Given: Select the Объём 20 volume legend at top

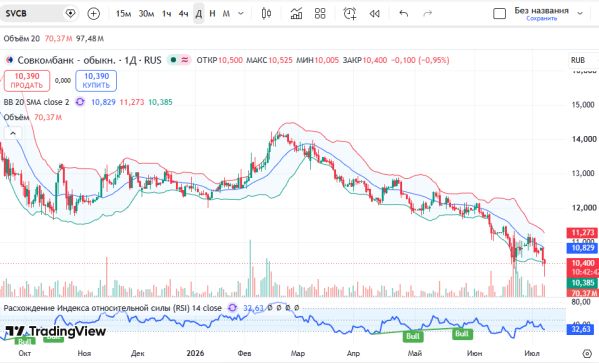Looking at the screenshot, I should point(21,39).
